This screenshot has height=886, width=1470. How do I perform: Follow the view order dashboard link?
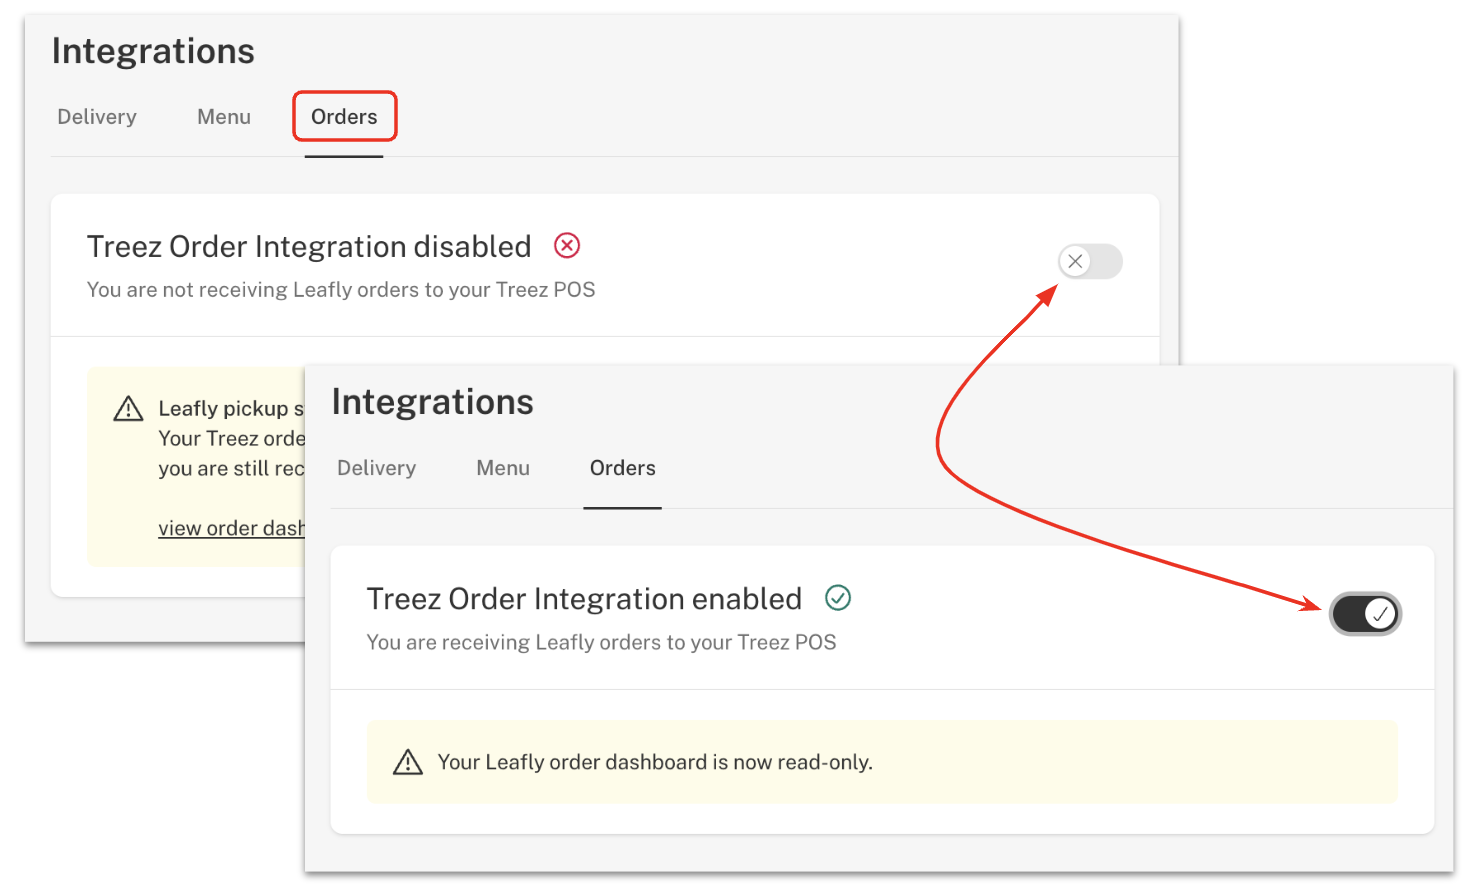pos(231,528)
